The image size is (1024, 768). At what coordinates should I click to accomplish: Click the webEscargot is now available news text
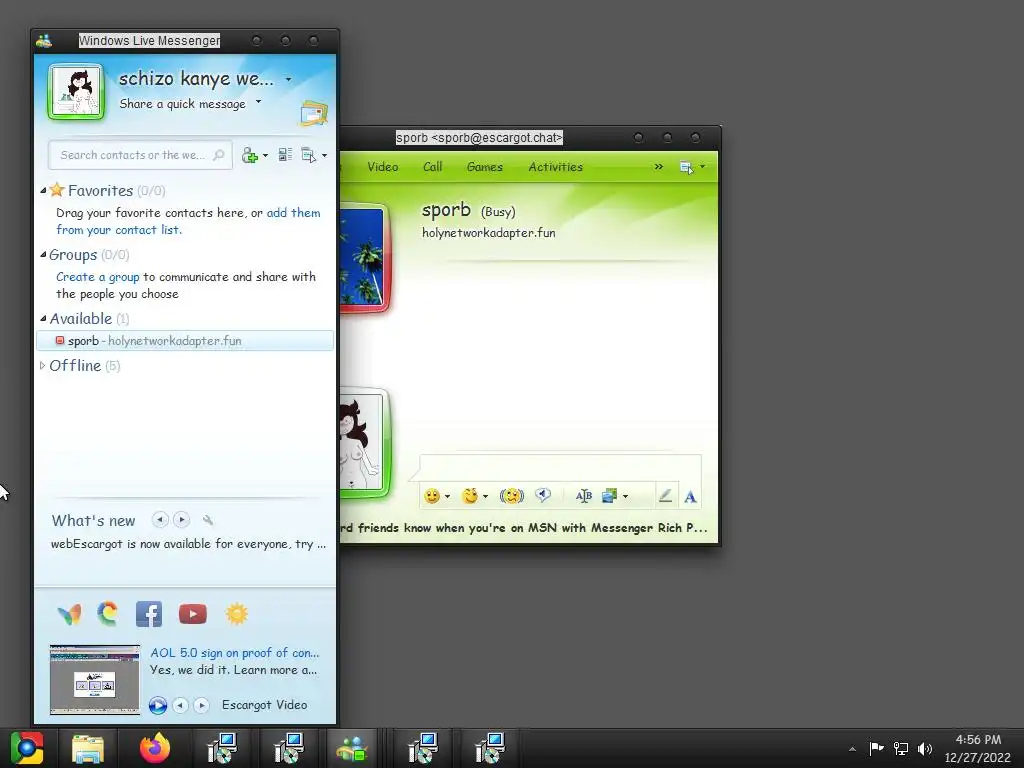tap(188, 544)
